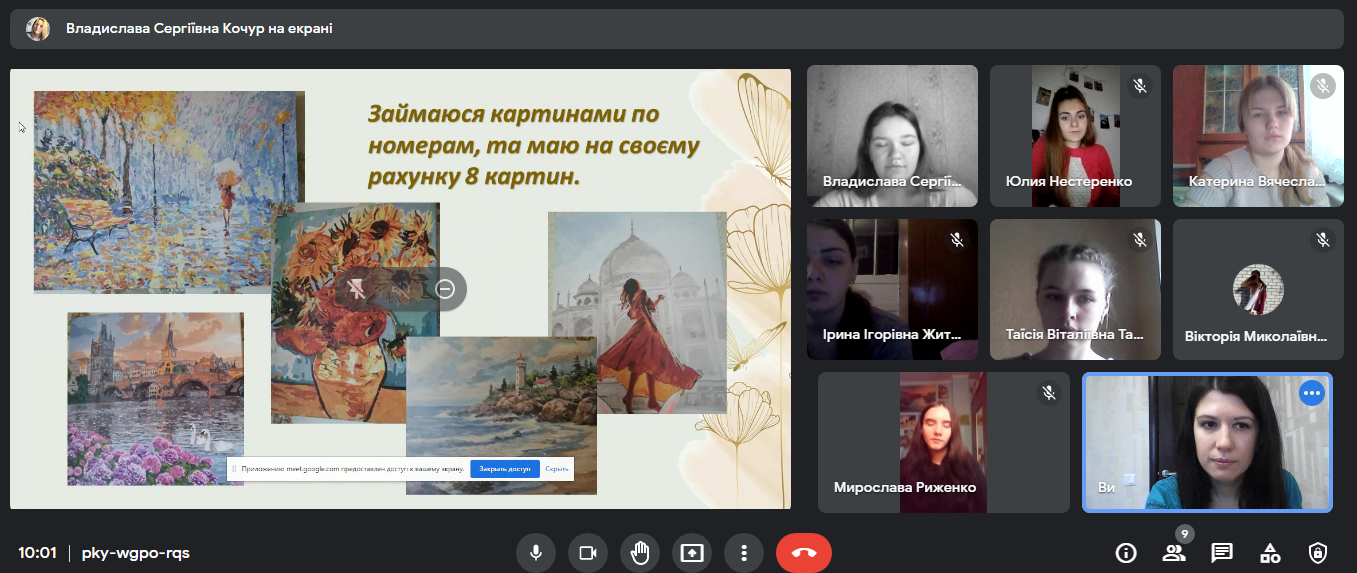This screenshot has height=573, width=1357.
Task: Remove the presentation with the minus-circle icon
Action: point(446,289)
